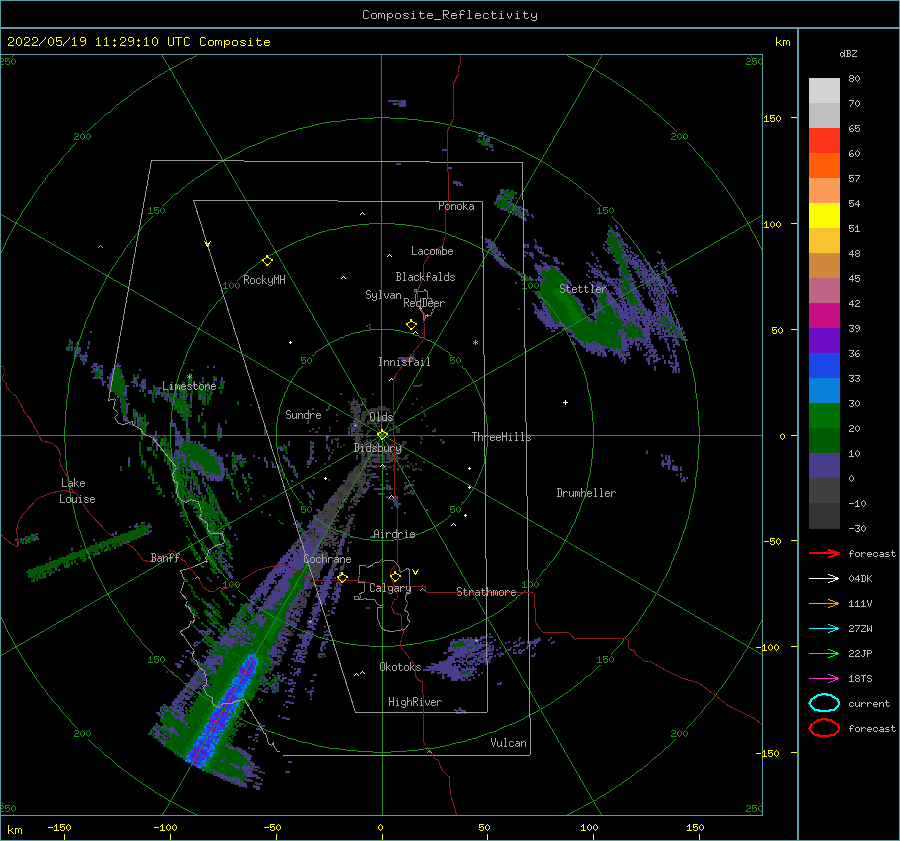Click the white plus marker north of Drumheller
The height and width of the screenshot is (841, 900).
pyautogui.click(x=565, y=402)
